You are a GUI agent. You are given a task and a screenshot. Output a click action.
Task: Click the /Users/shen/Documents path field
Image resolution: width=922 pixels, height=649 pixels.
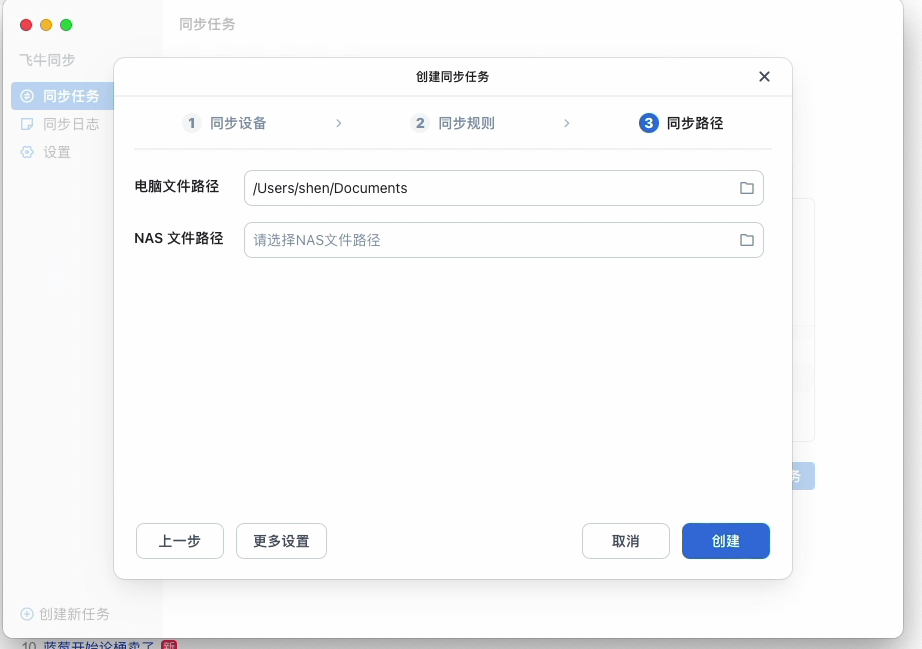click(450, 187)
